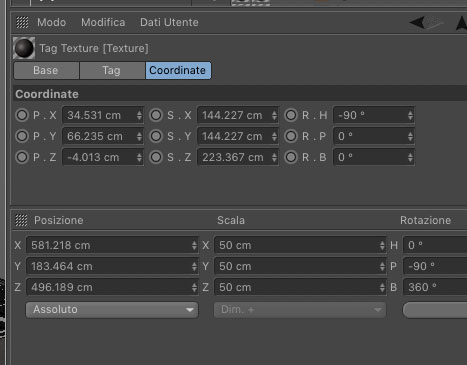This screenshot has width=467, height=365.
Task: Click the Posizione column header
Action: pyautogui.click(x=59, y=220)
